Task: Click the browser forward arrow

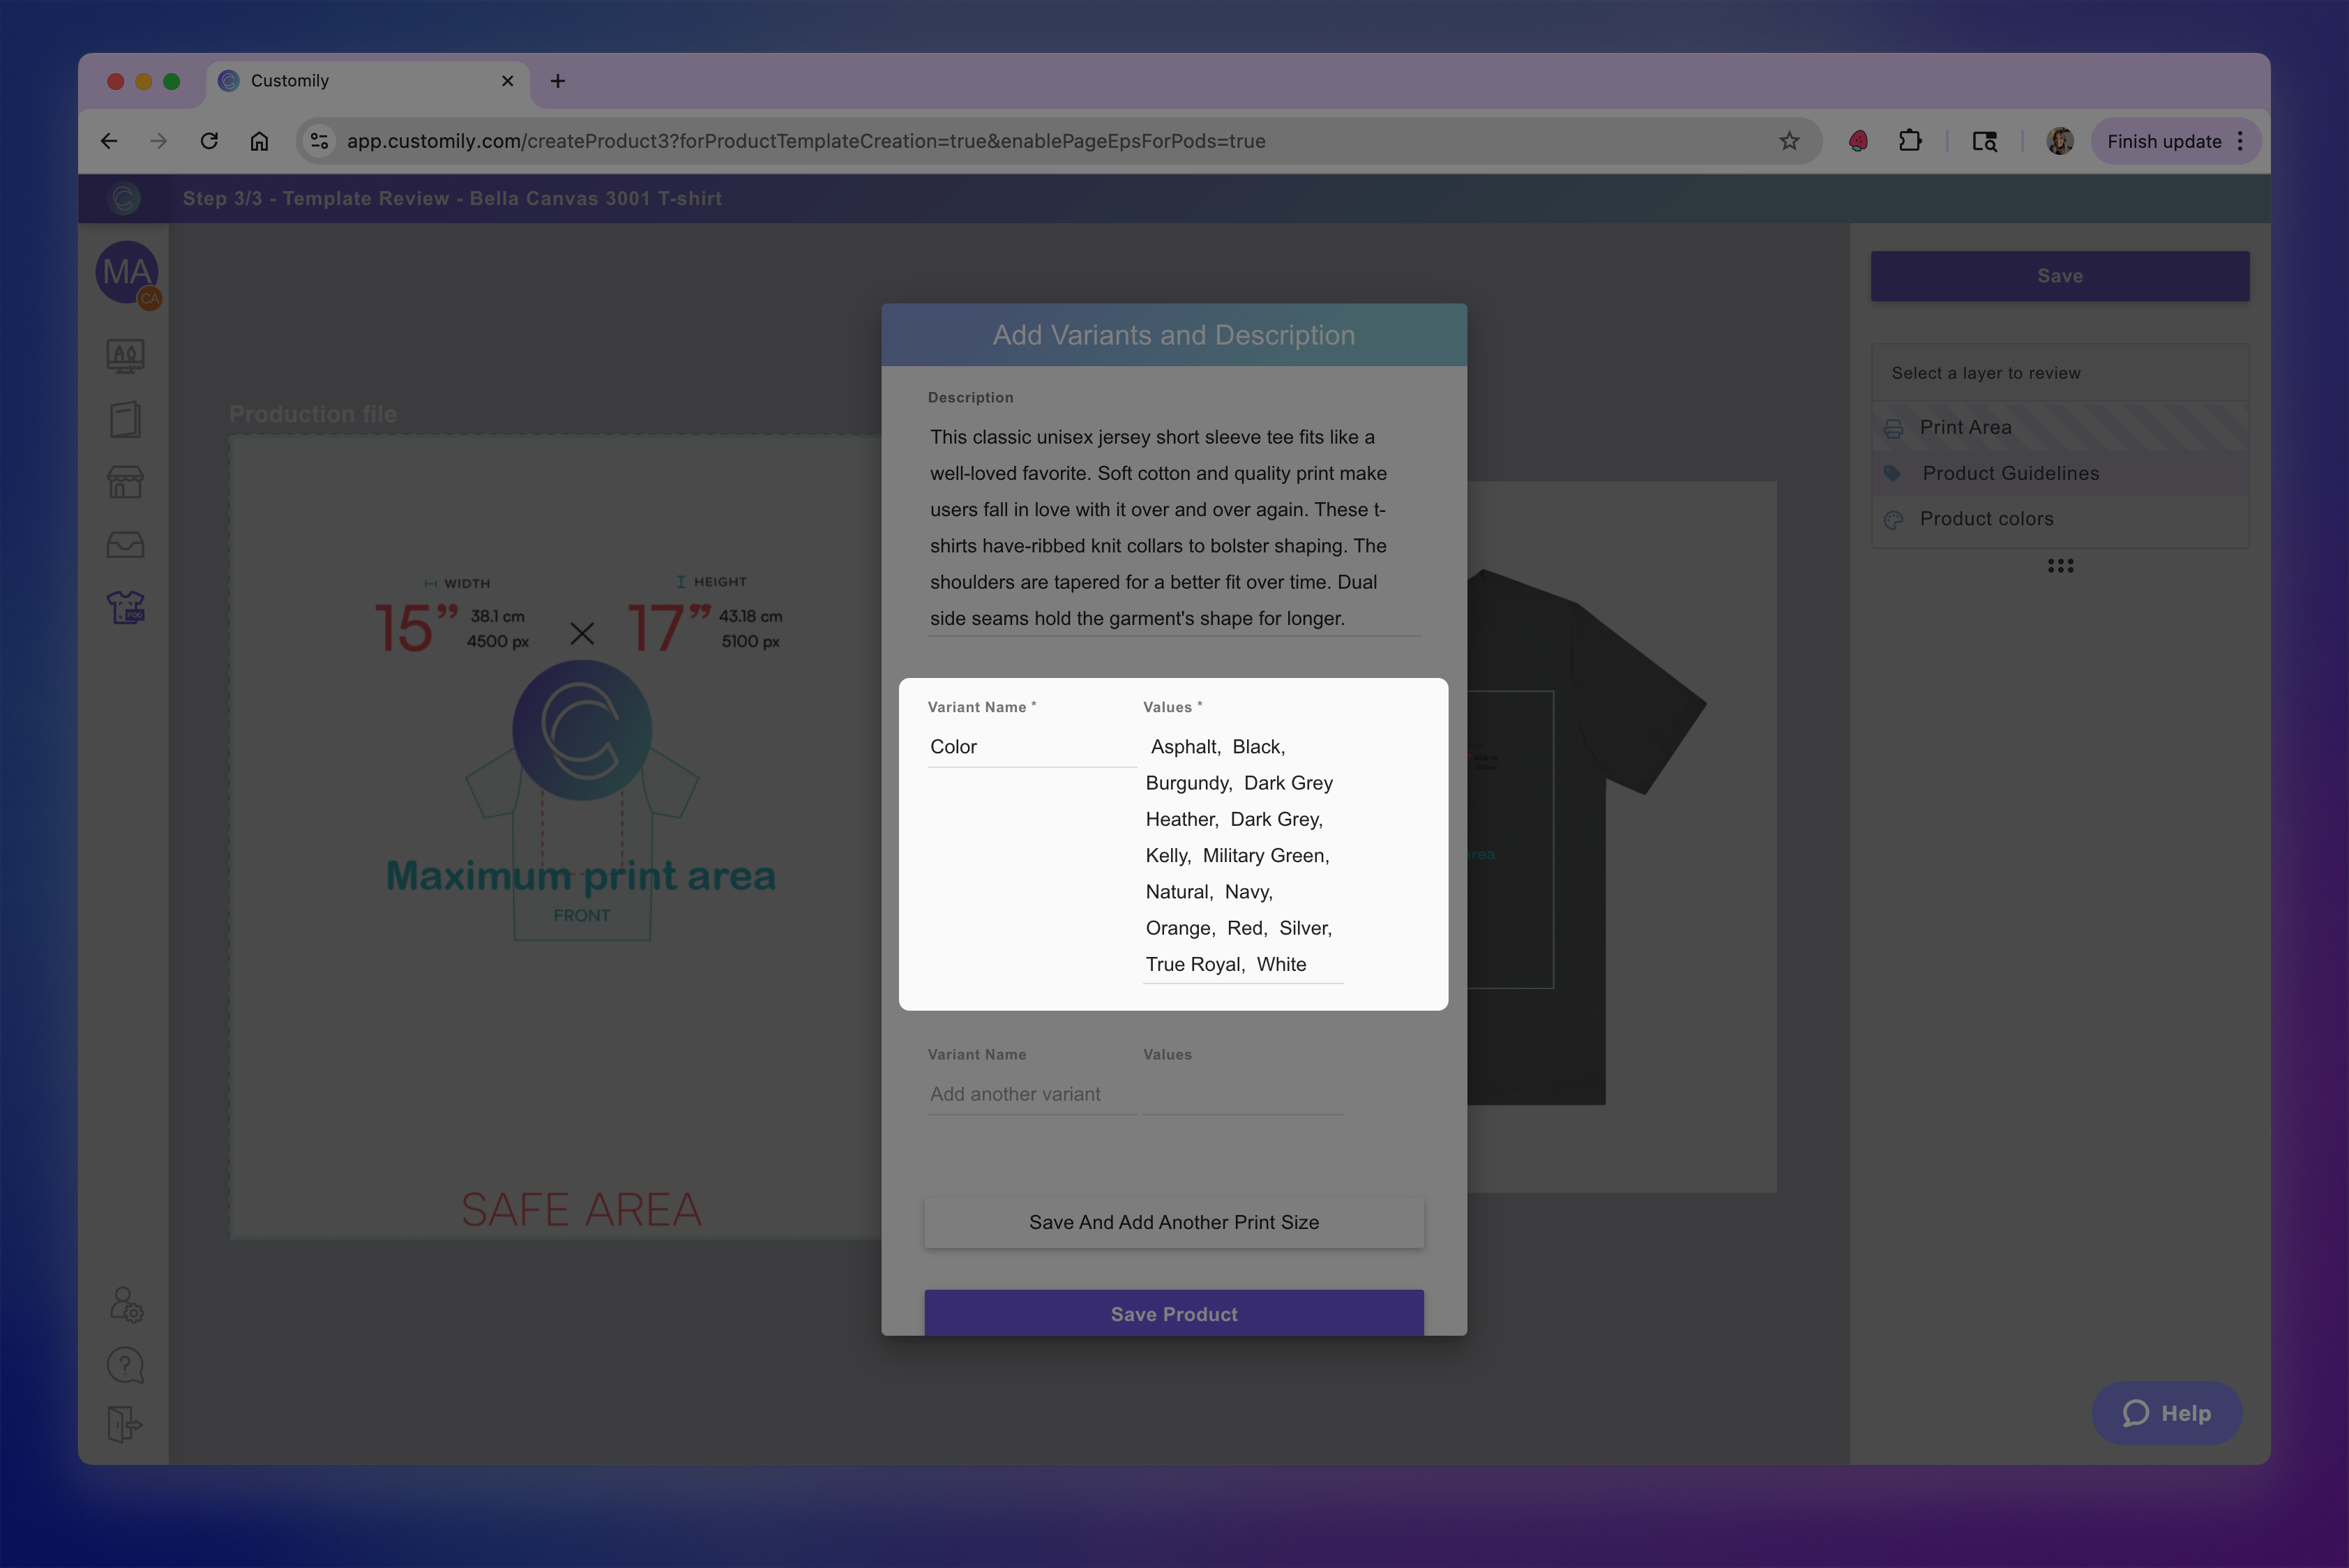Action: pyautogui.click(x=159, y=141)
